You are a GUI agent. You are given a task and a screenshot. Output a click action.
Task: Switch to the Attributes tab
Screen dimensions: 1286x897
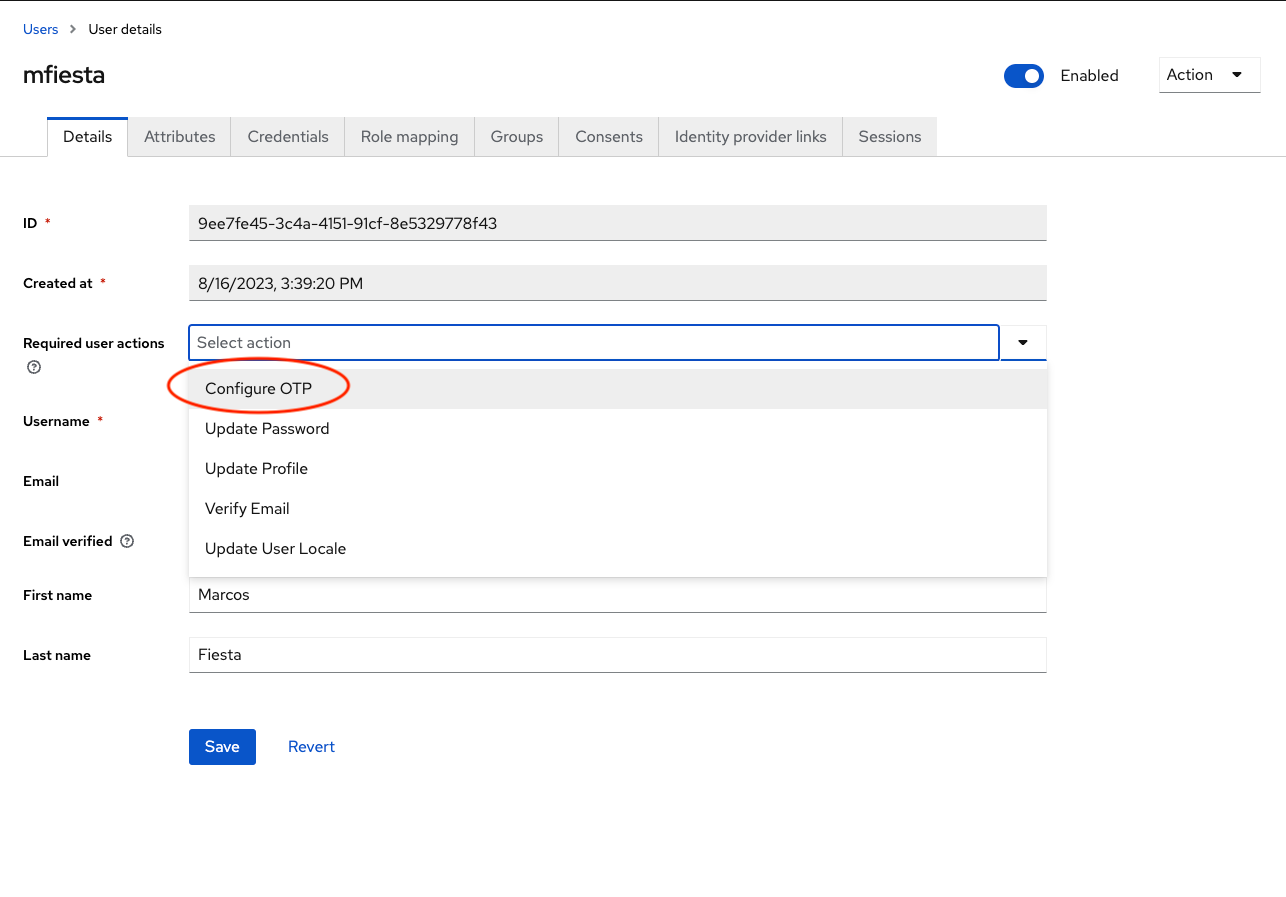[179, 137]
